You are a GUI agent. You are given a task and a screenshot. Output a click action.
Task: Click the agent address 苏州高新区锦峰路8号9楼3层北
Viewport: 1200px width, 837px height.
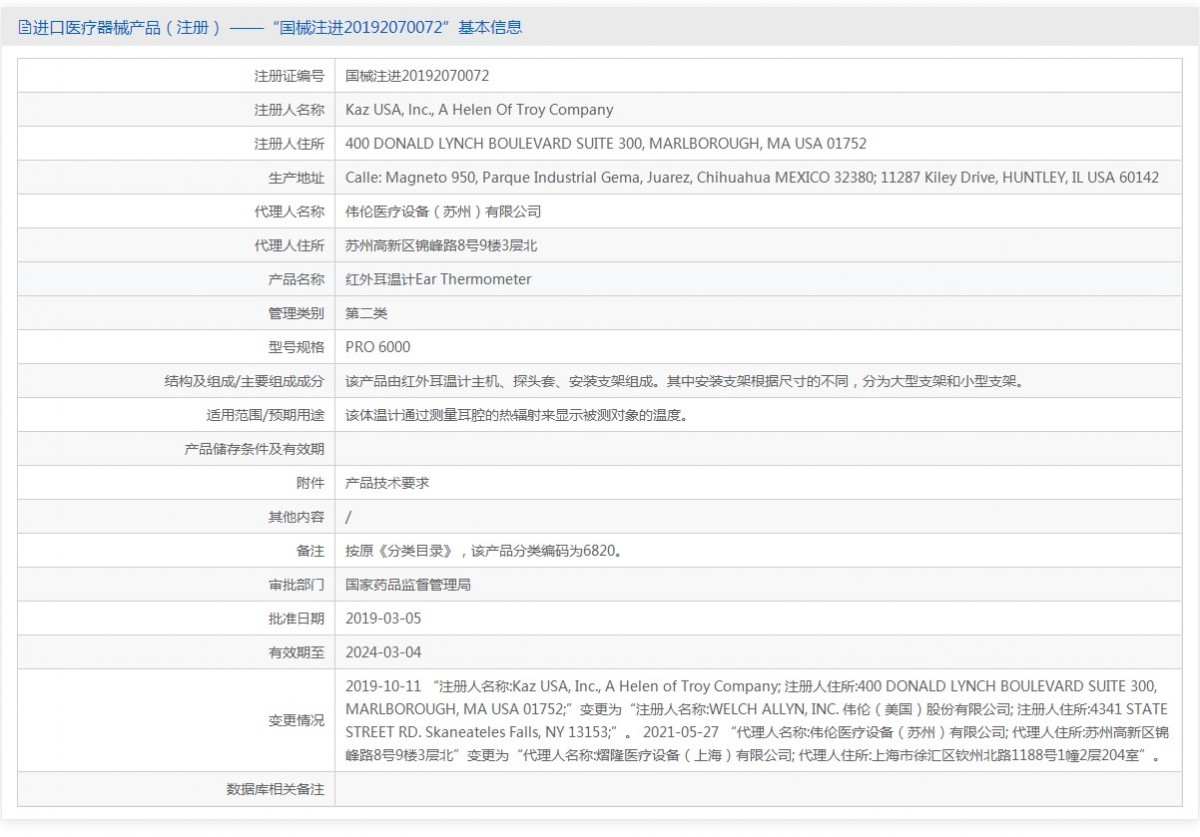coord(441,246)
